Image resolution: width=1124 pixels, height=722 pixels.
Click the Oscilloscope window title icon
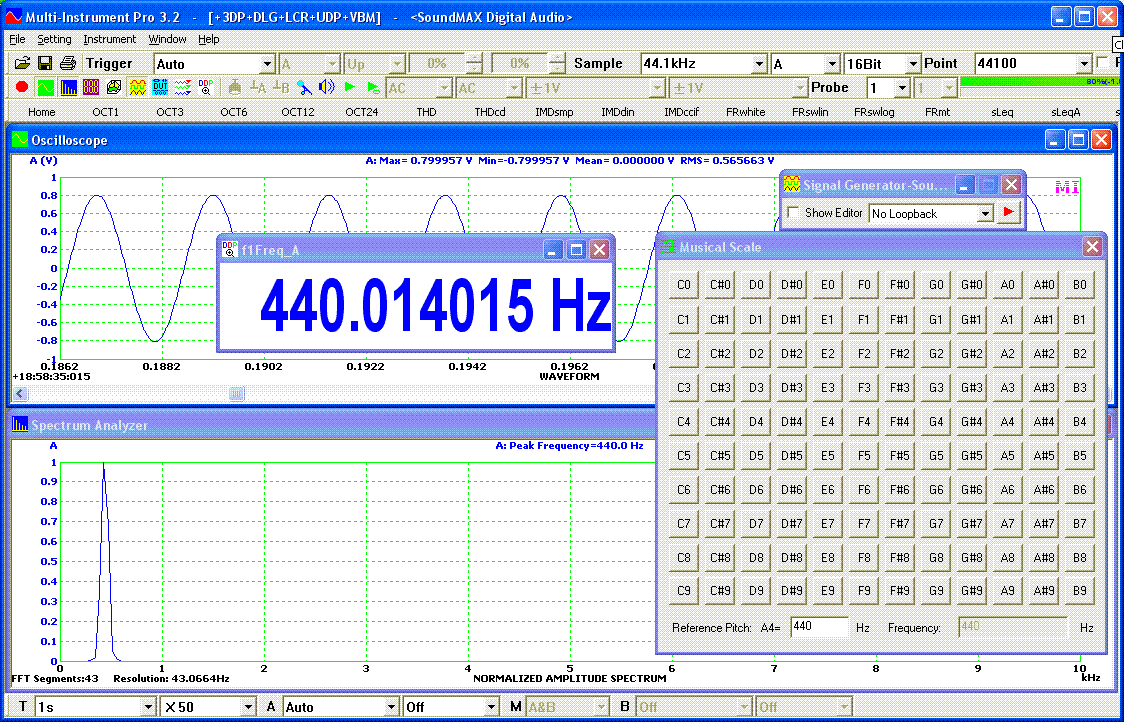[x=19, y=140]
